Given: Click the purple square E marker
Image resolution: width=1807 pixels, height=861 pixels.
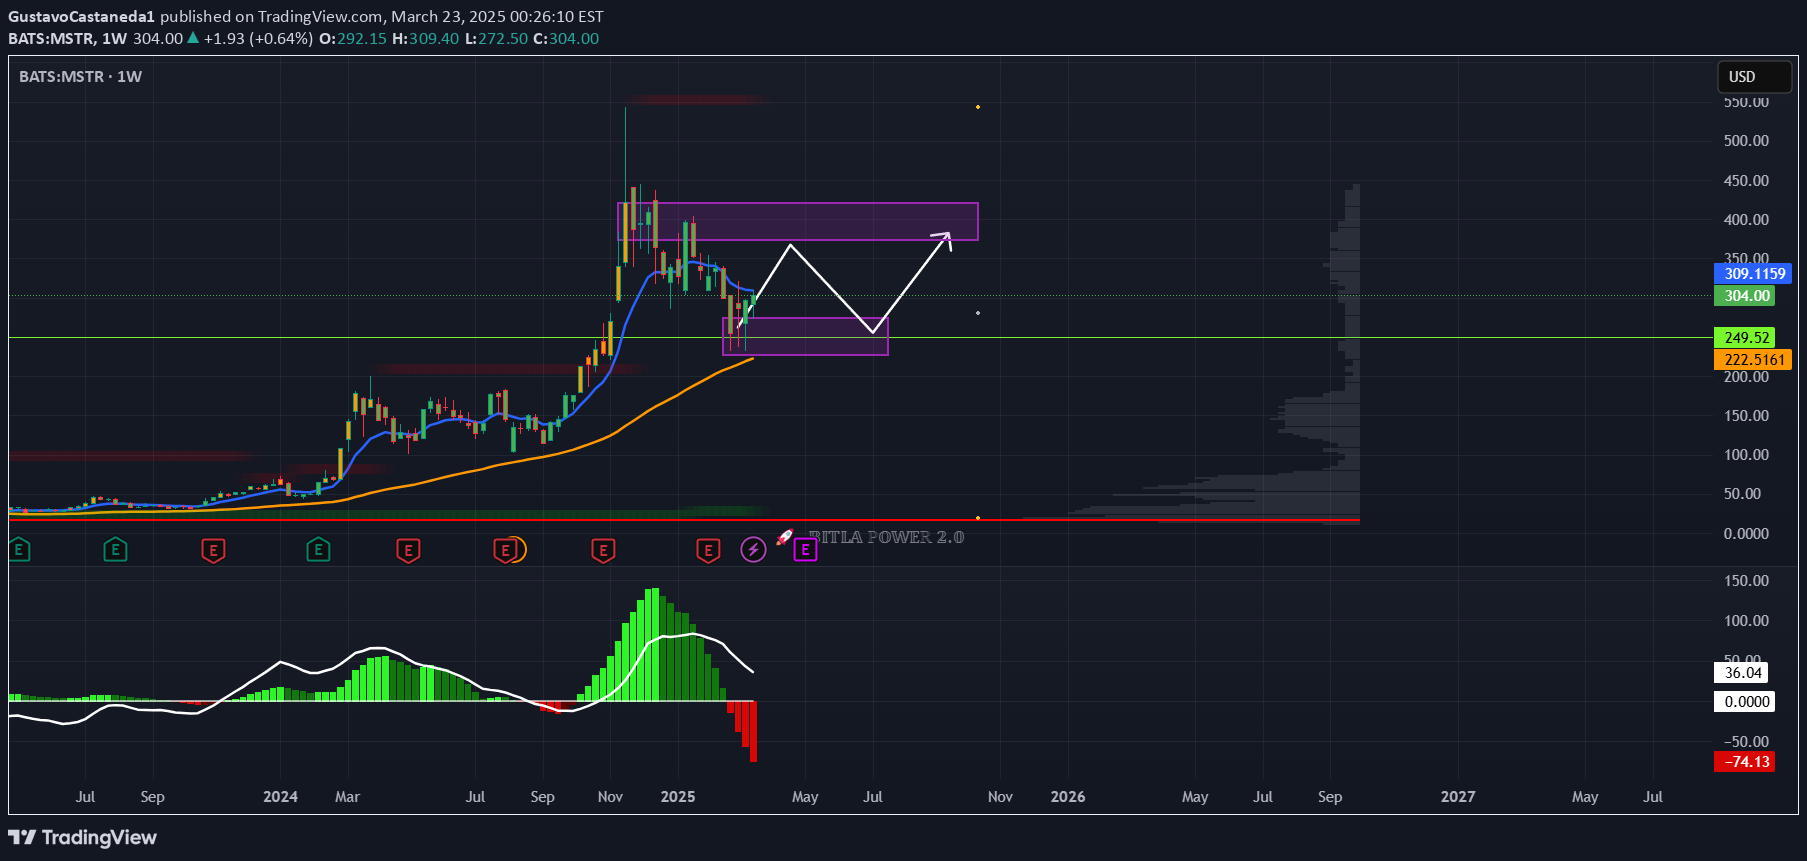Looking at the screenshot, I should click(x=805, y=549).
